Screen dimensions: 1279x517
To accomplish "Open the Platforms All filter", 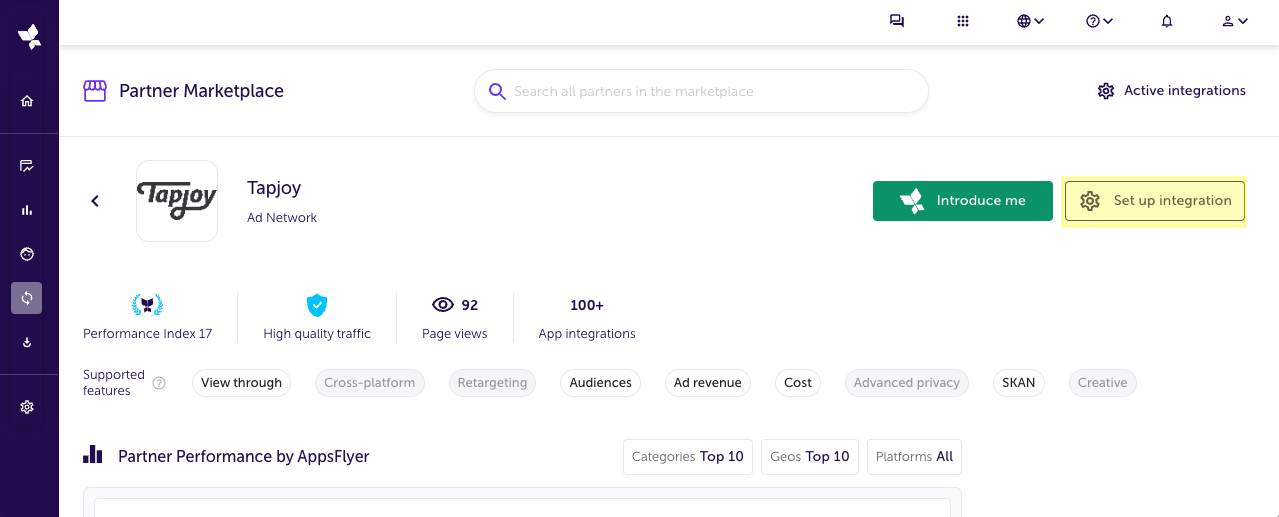I will click(914, 457).
